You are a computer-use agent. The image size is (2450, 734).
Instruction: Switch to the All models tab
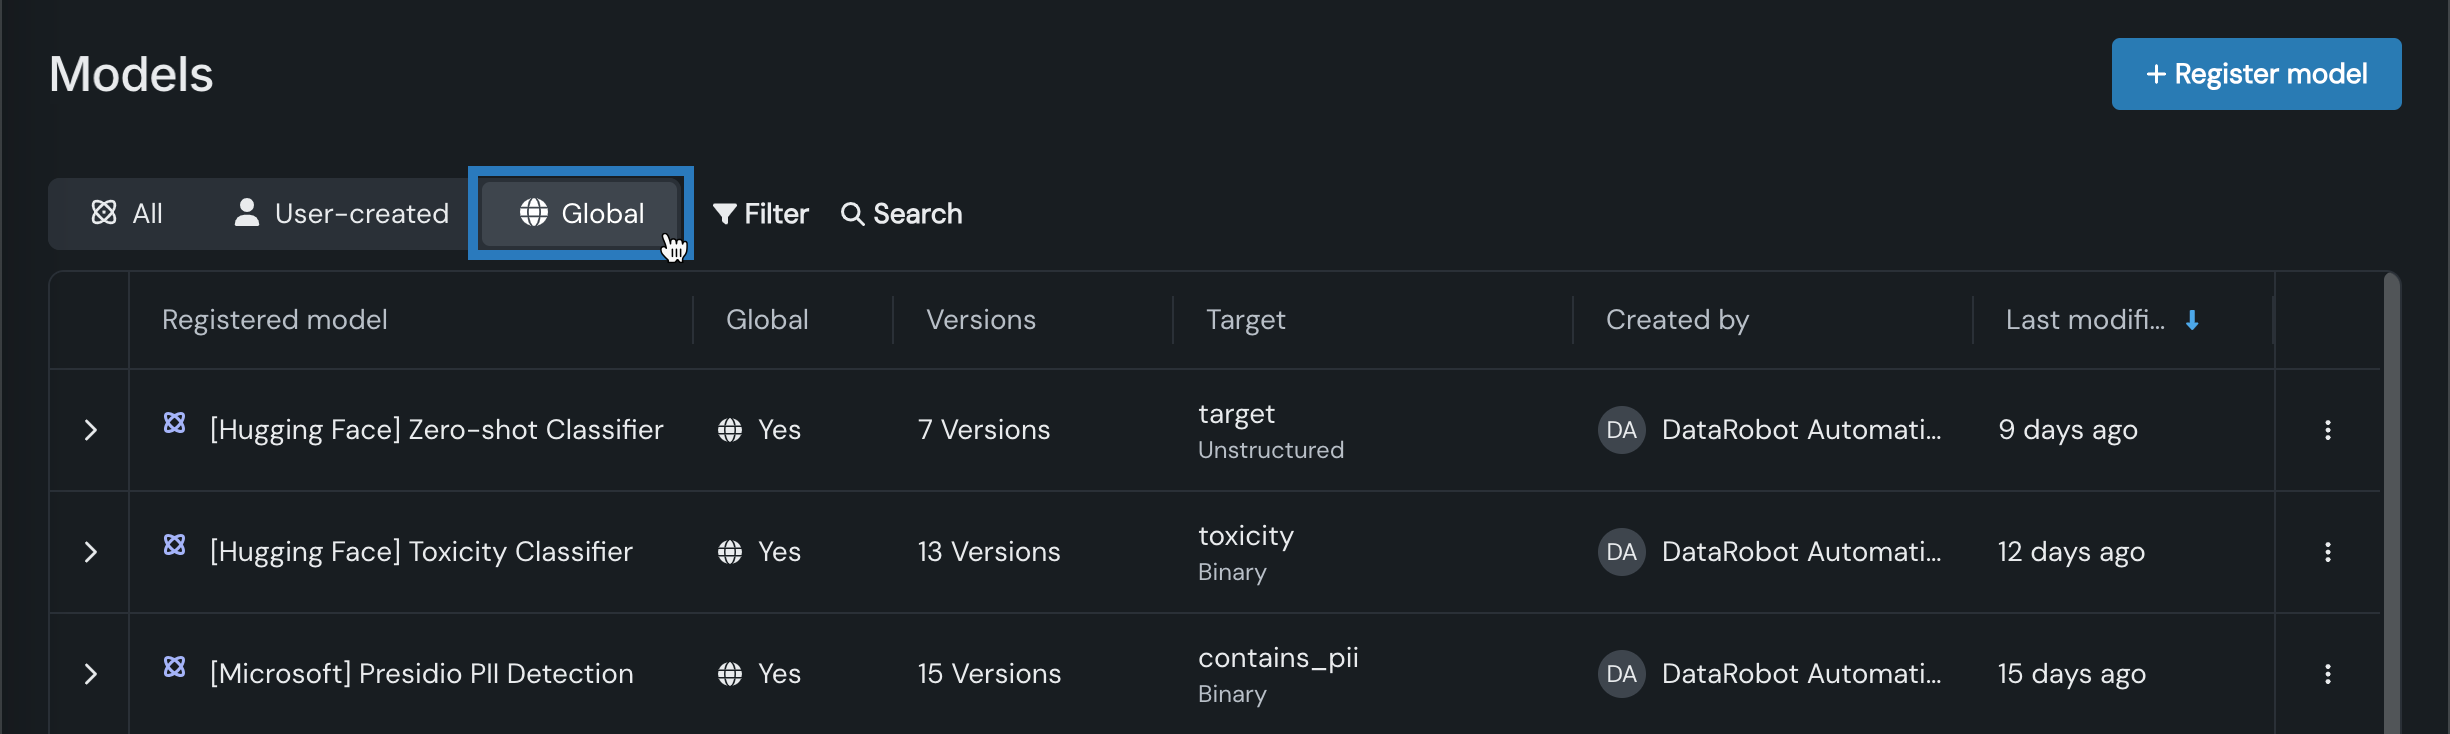[127, 214]
